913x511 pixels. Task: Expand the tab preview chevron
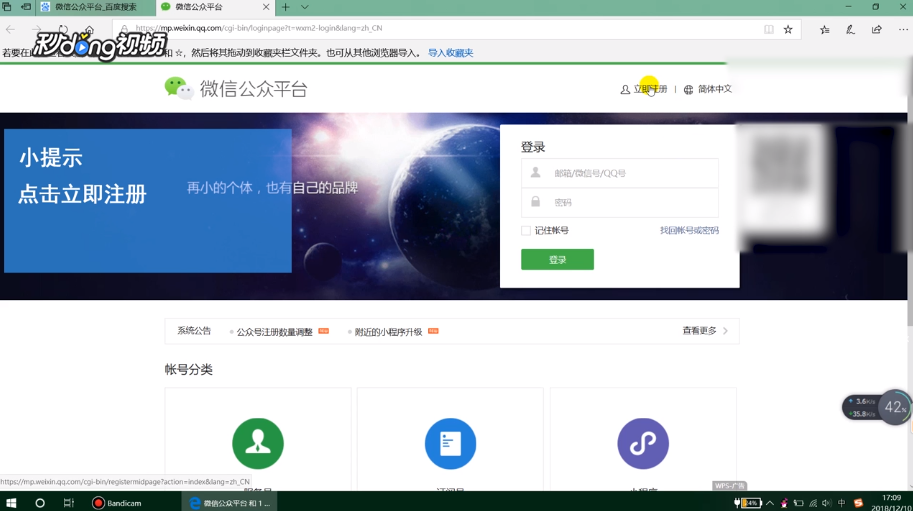tap(305, 7)
